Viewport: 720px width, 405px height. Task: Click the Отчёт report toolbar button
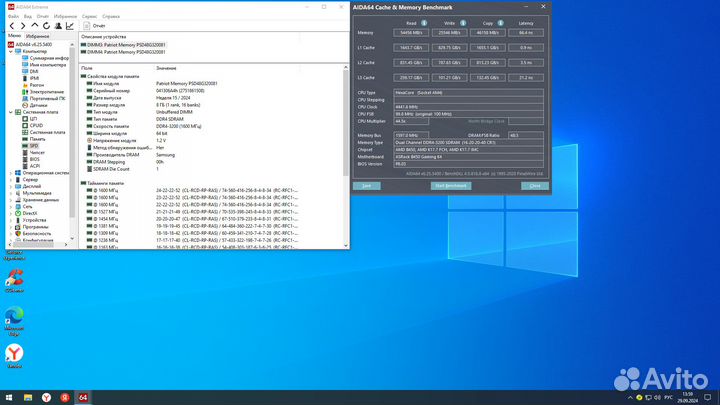pyautogui.click(x=95, y=26)
